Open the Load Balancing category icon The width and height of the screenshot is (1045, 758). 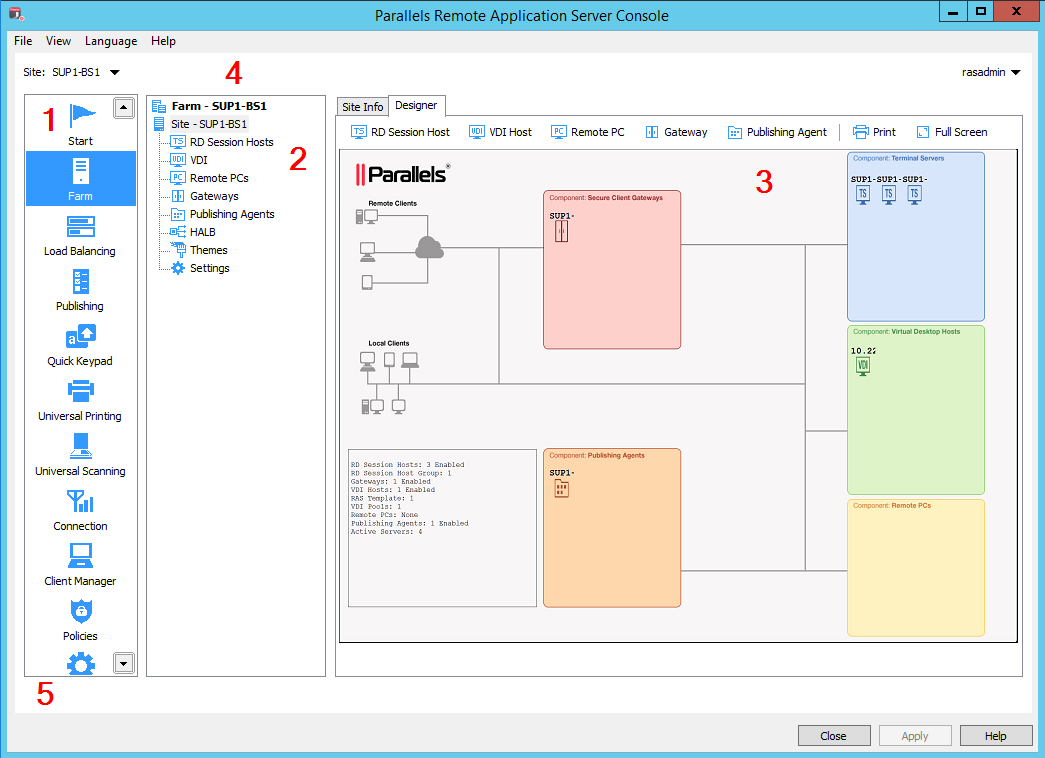(80, 227)
